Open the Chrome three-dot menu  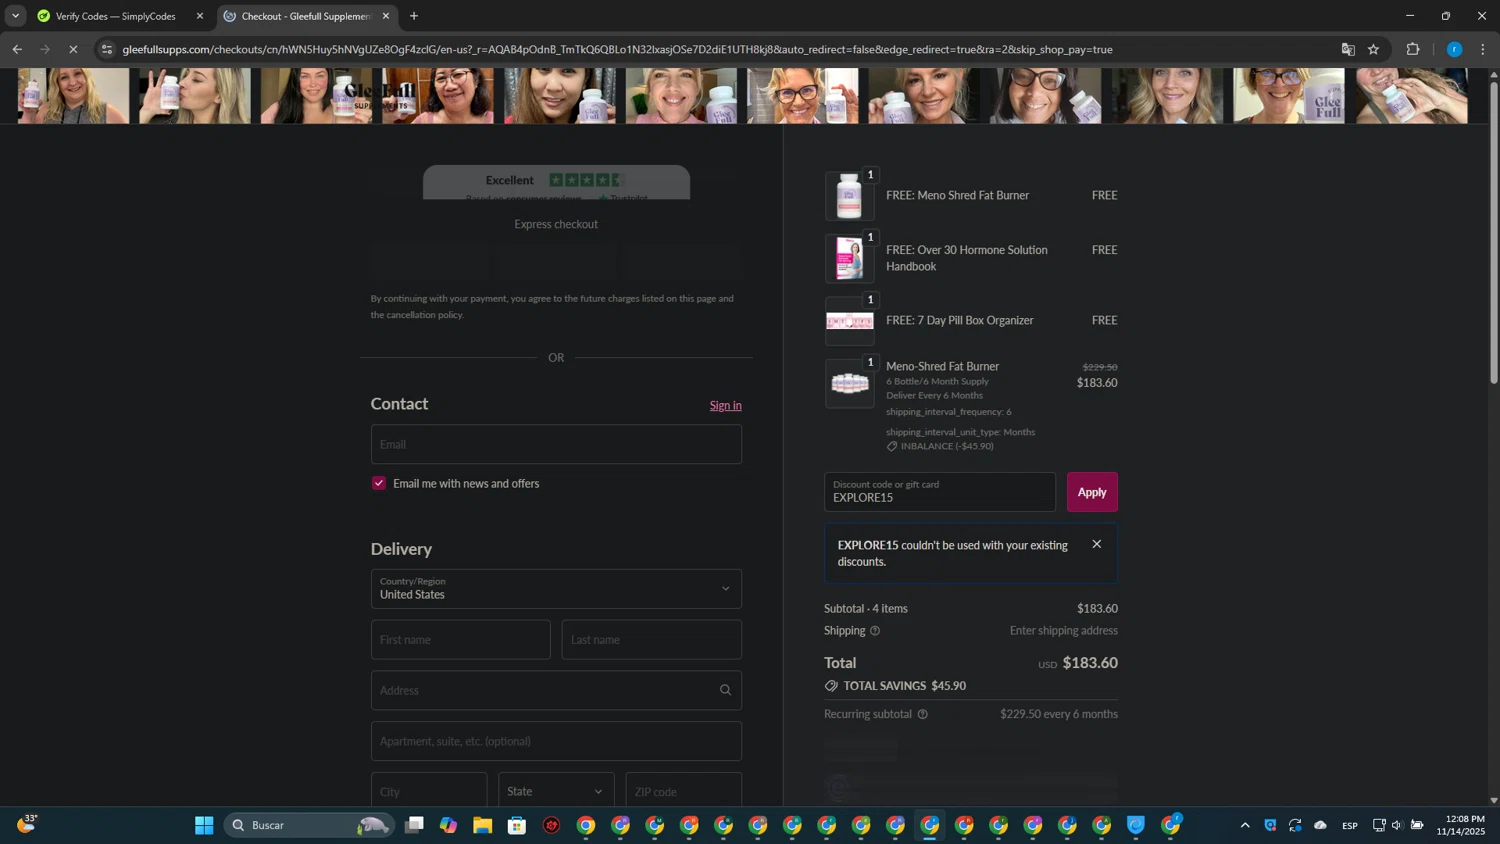pos(1483,49)
